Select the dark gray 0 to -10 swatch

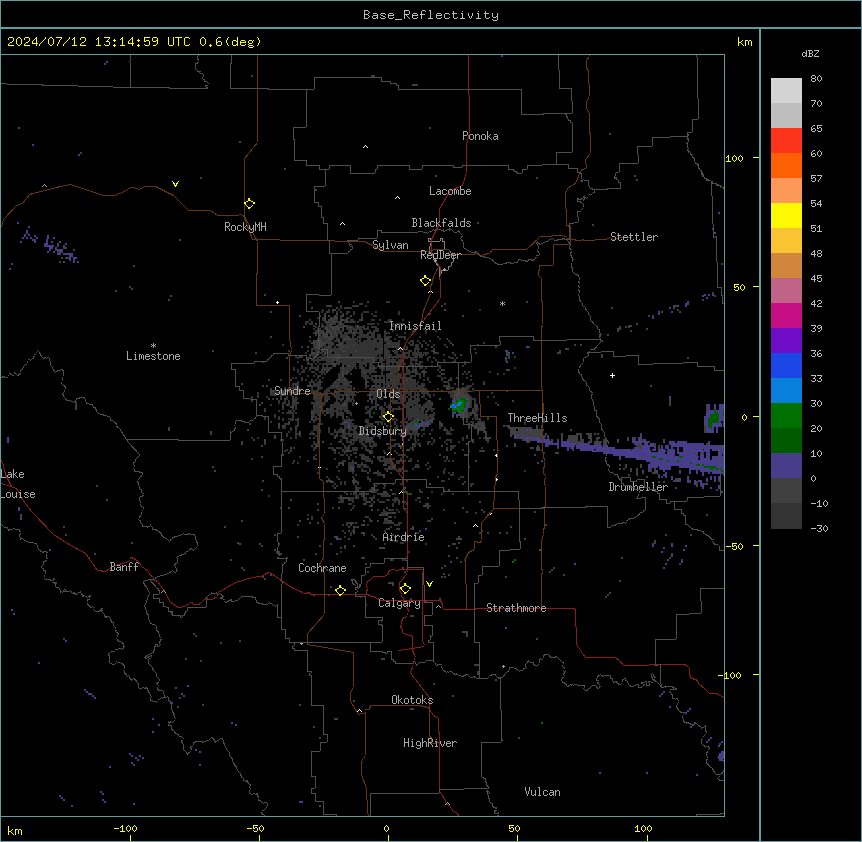[786, 491]
